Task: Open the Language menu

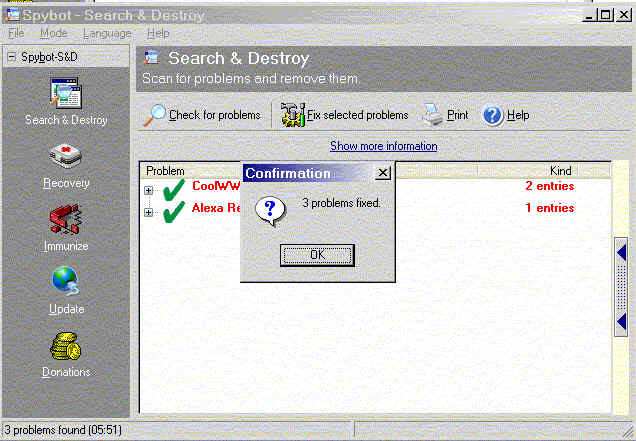Action: [107, 33]
